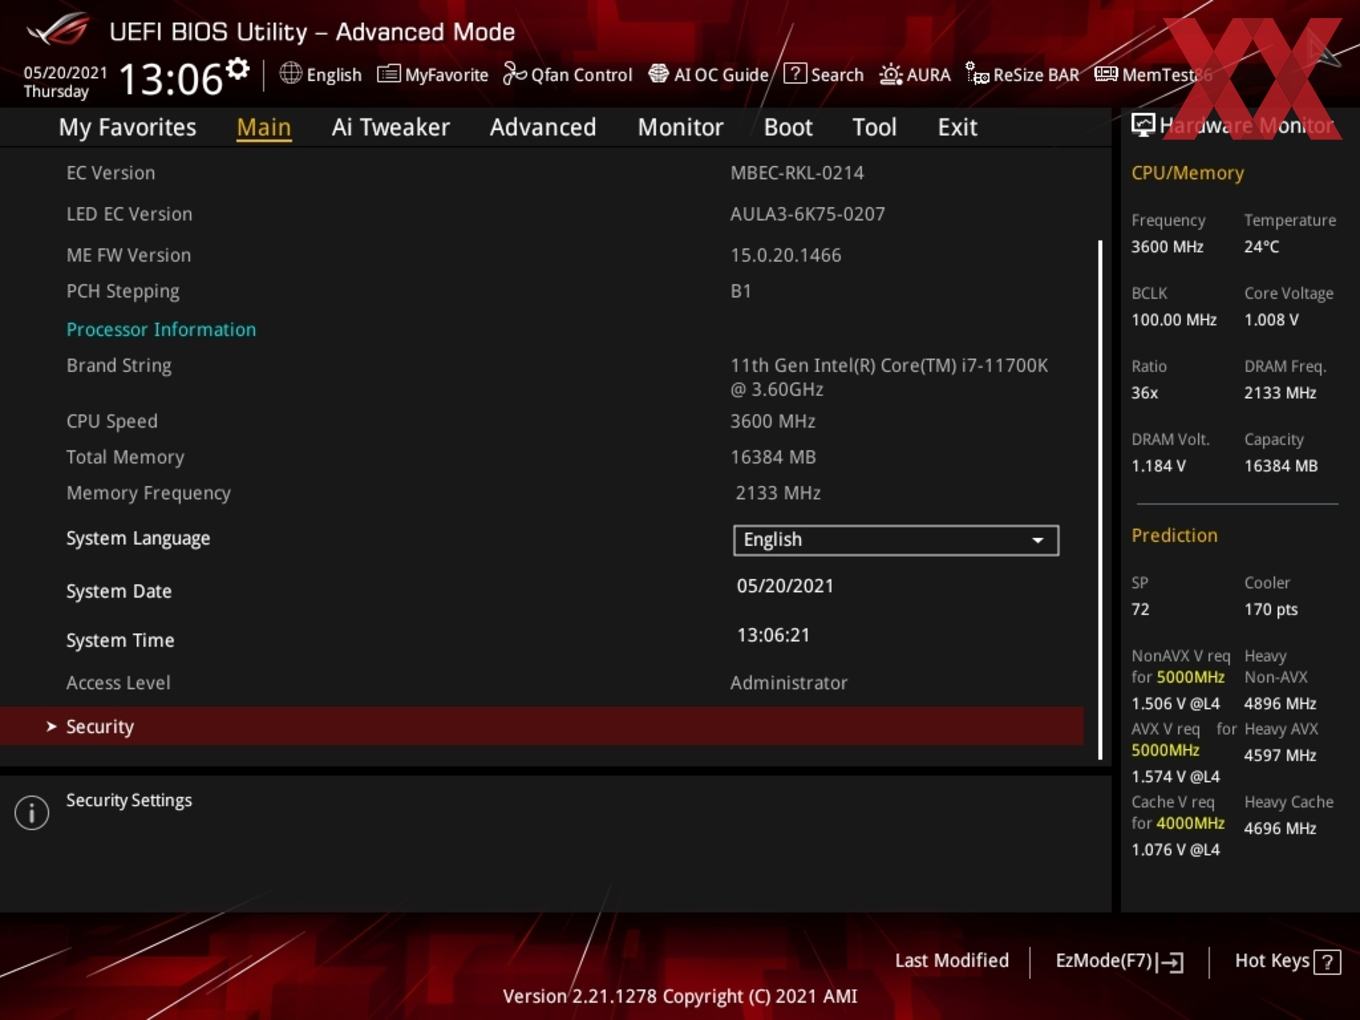
Task: Select the Main tab
Action: tap(264, 127)
